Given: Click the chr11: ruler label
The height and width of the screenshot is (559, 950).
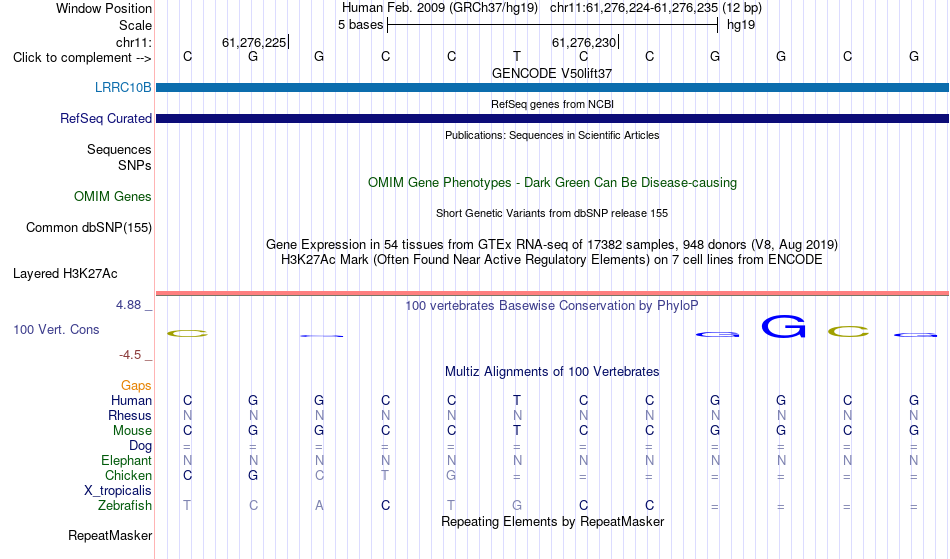Looking at the screenshot, I should tap(134, 42).
